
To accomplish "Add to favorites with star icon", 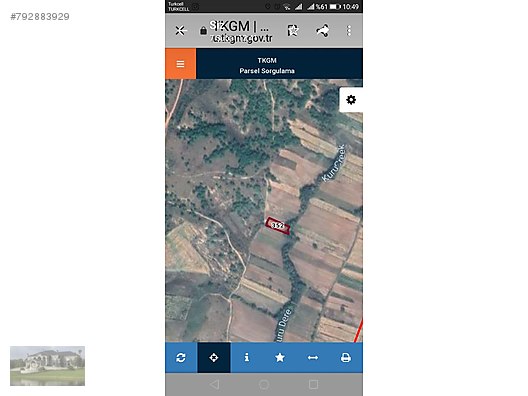I will point(280,357).
